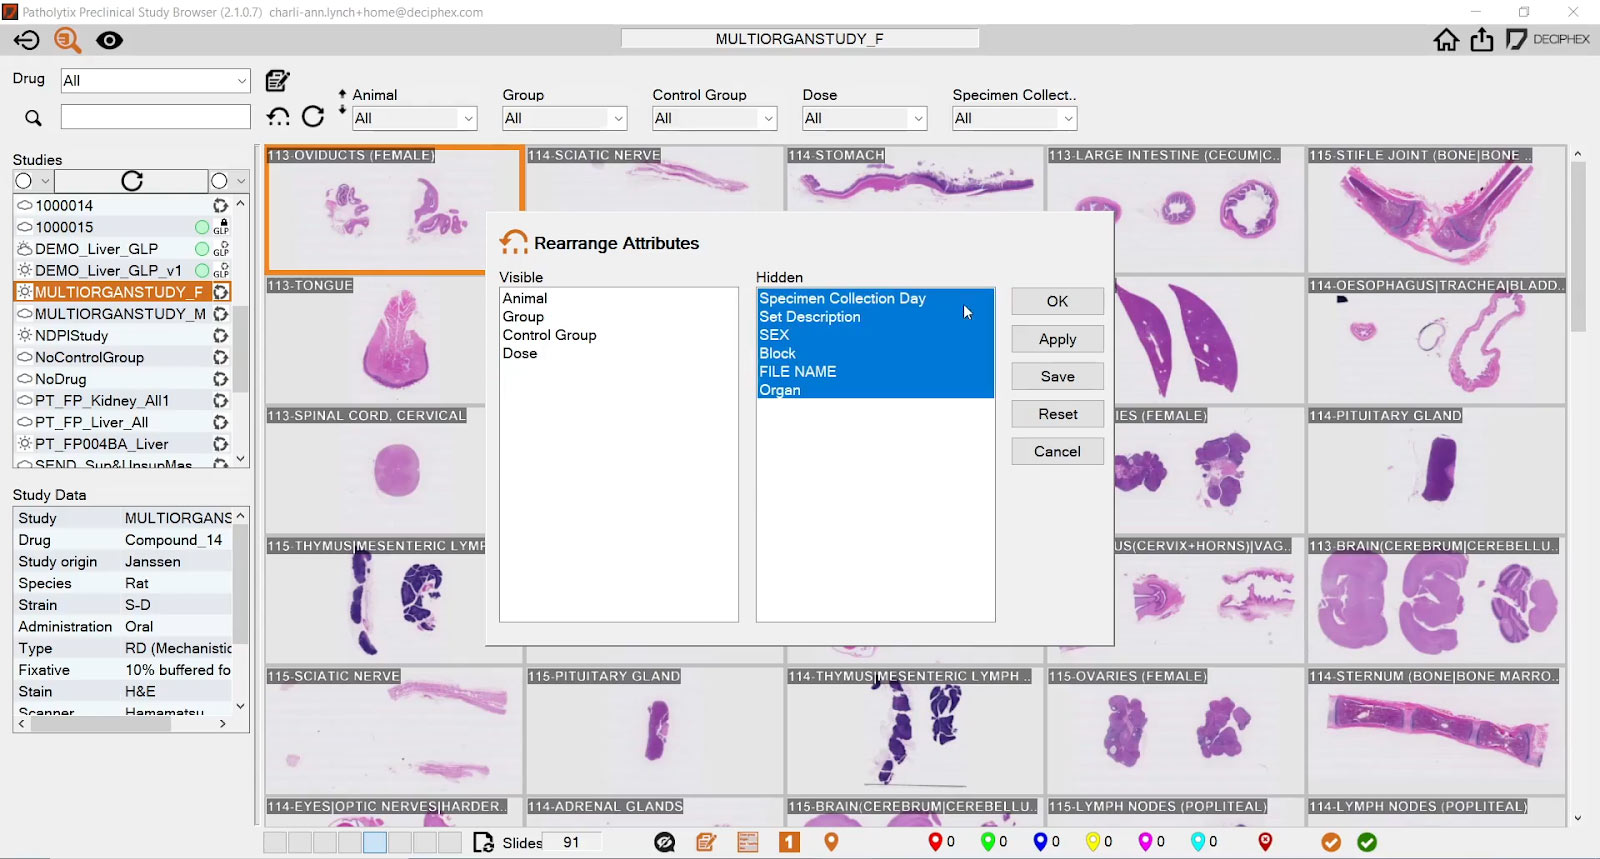Click sync icon for study 1000014
Viewport: 1600px width, 859px height.
(x=220, y=205)
